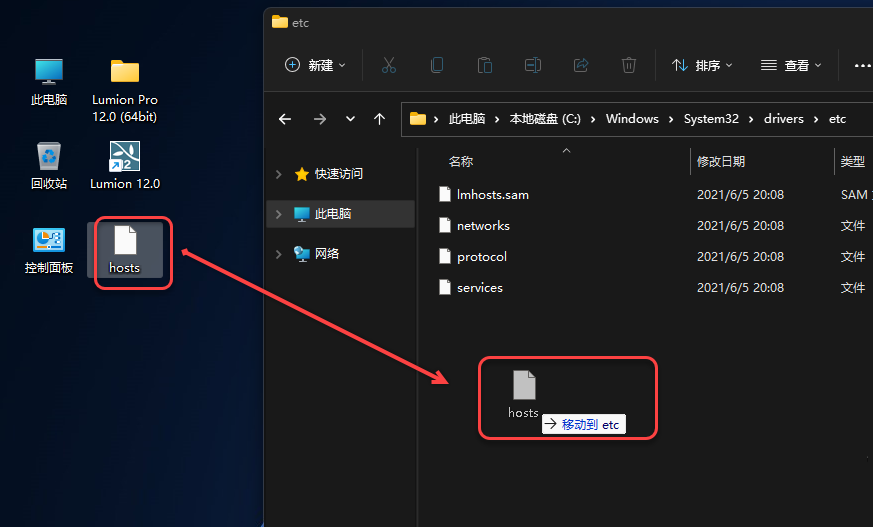Open the 新建 (New) dropdown button
The image size is (873, 527).
(315, 65)
